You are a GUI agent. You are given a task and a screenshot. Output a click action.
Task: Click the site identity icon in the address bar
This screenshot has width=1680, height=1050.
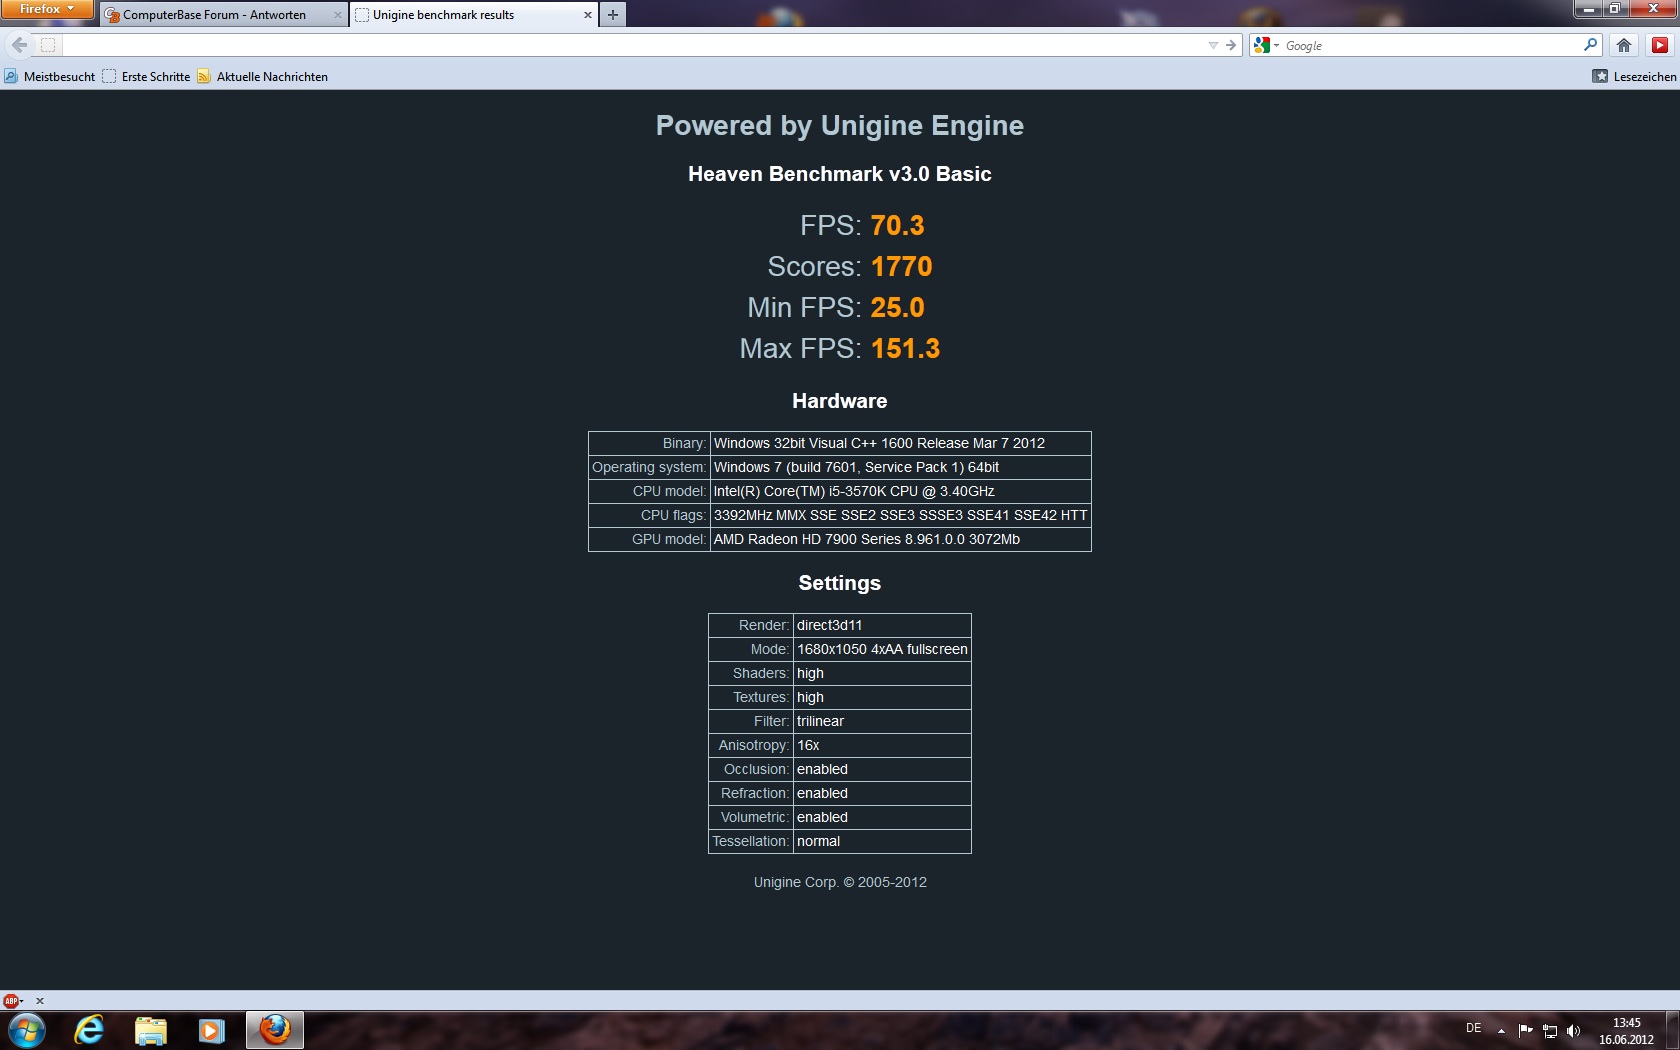tap(47, 45)
